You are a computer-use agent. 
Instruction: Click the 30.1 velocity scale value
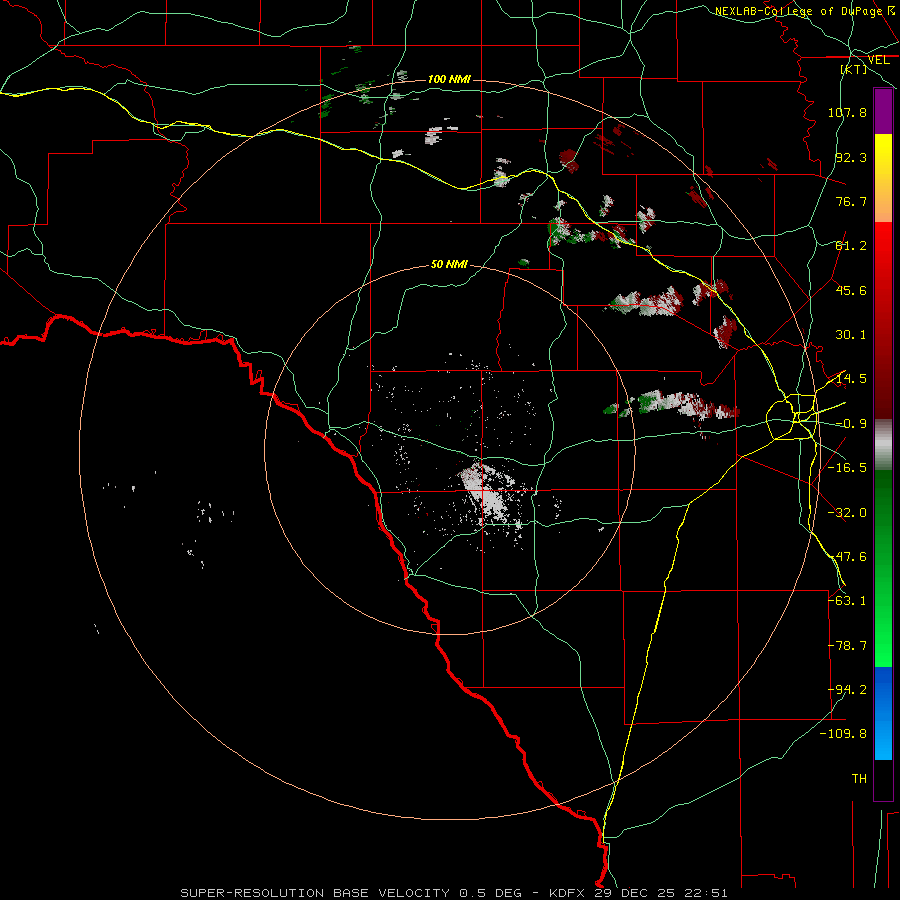(x=851, y=335)
